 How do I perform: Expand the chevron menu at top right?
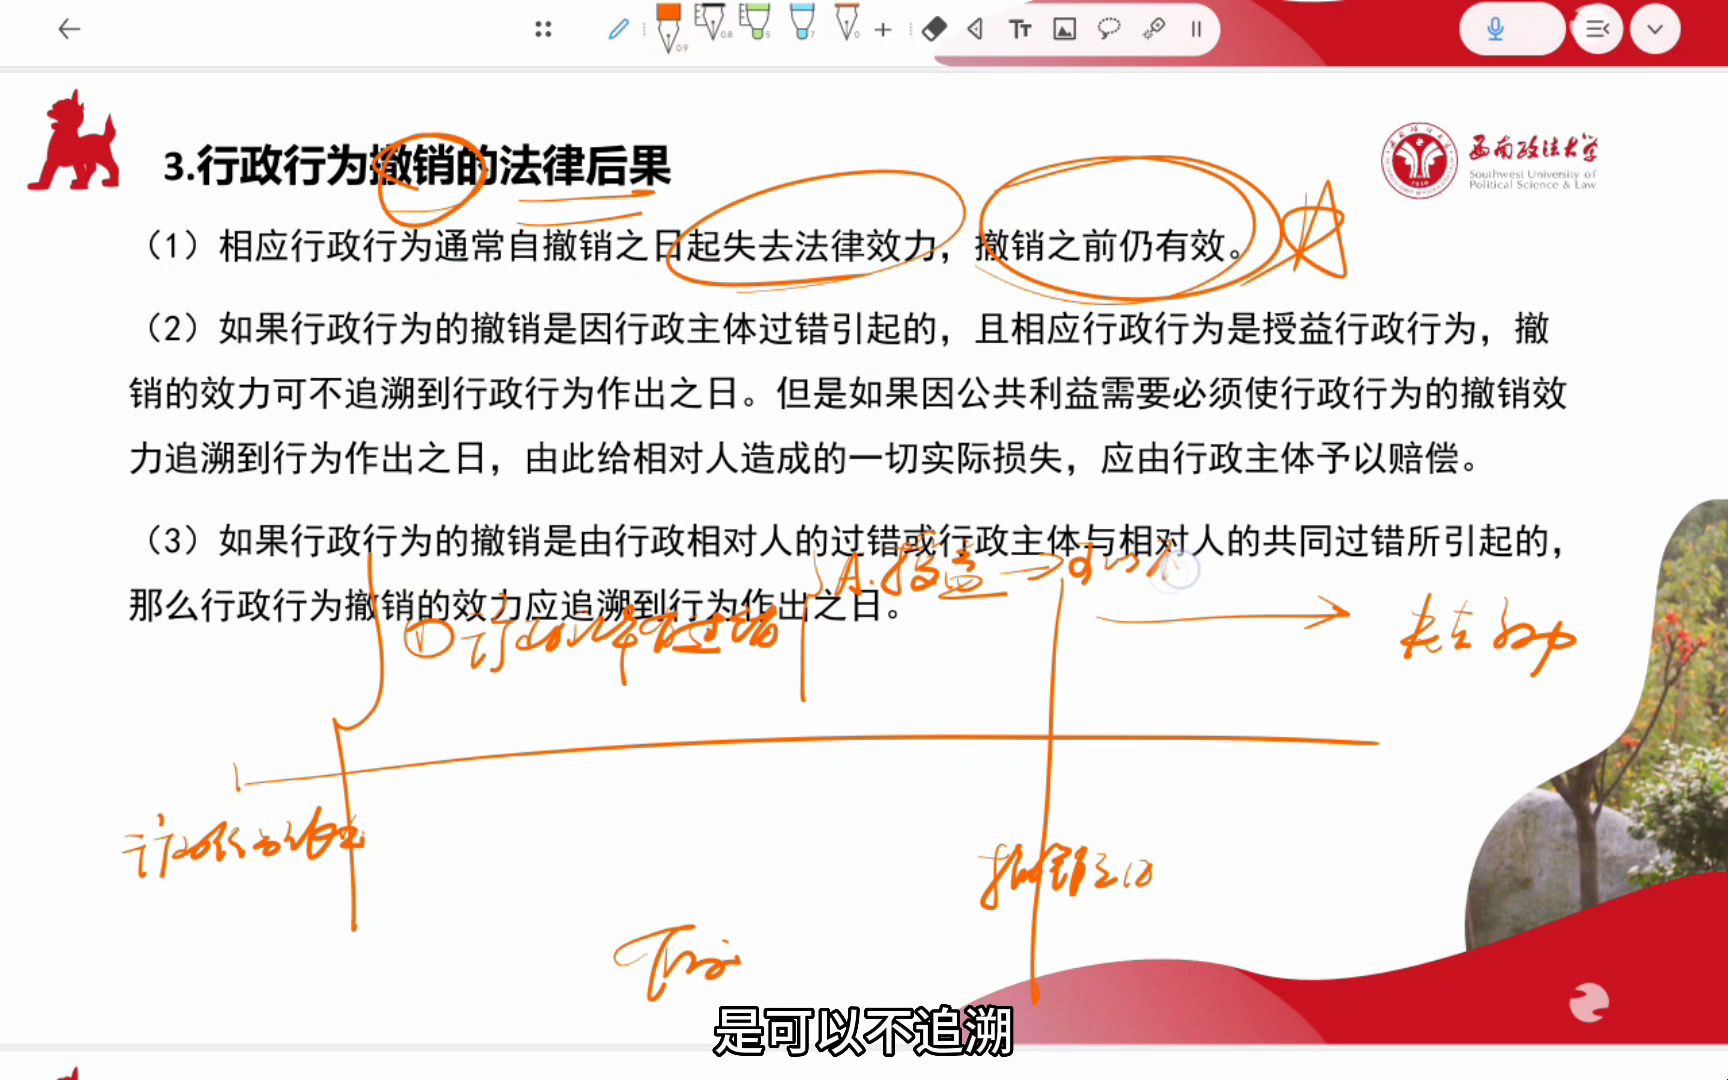click(1654, 29)
